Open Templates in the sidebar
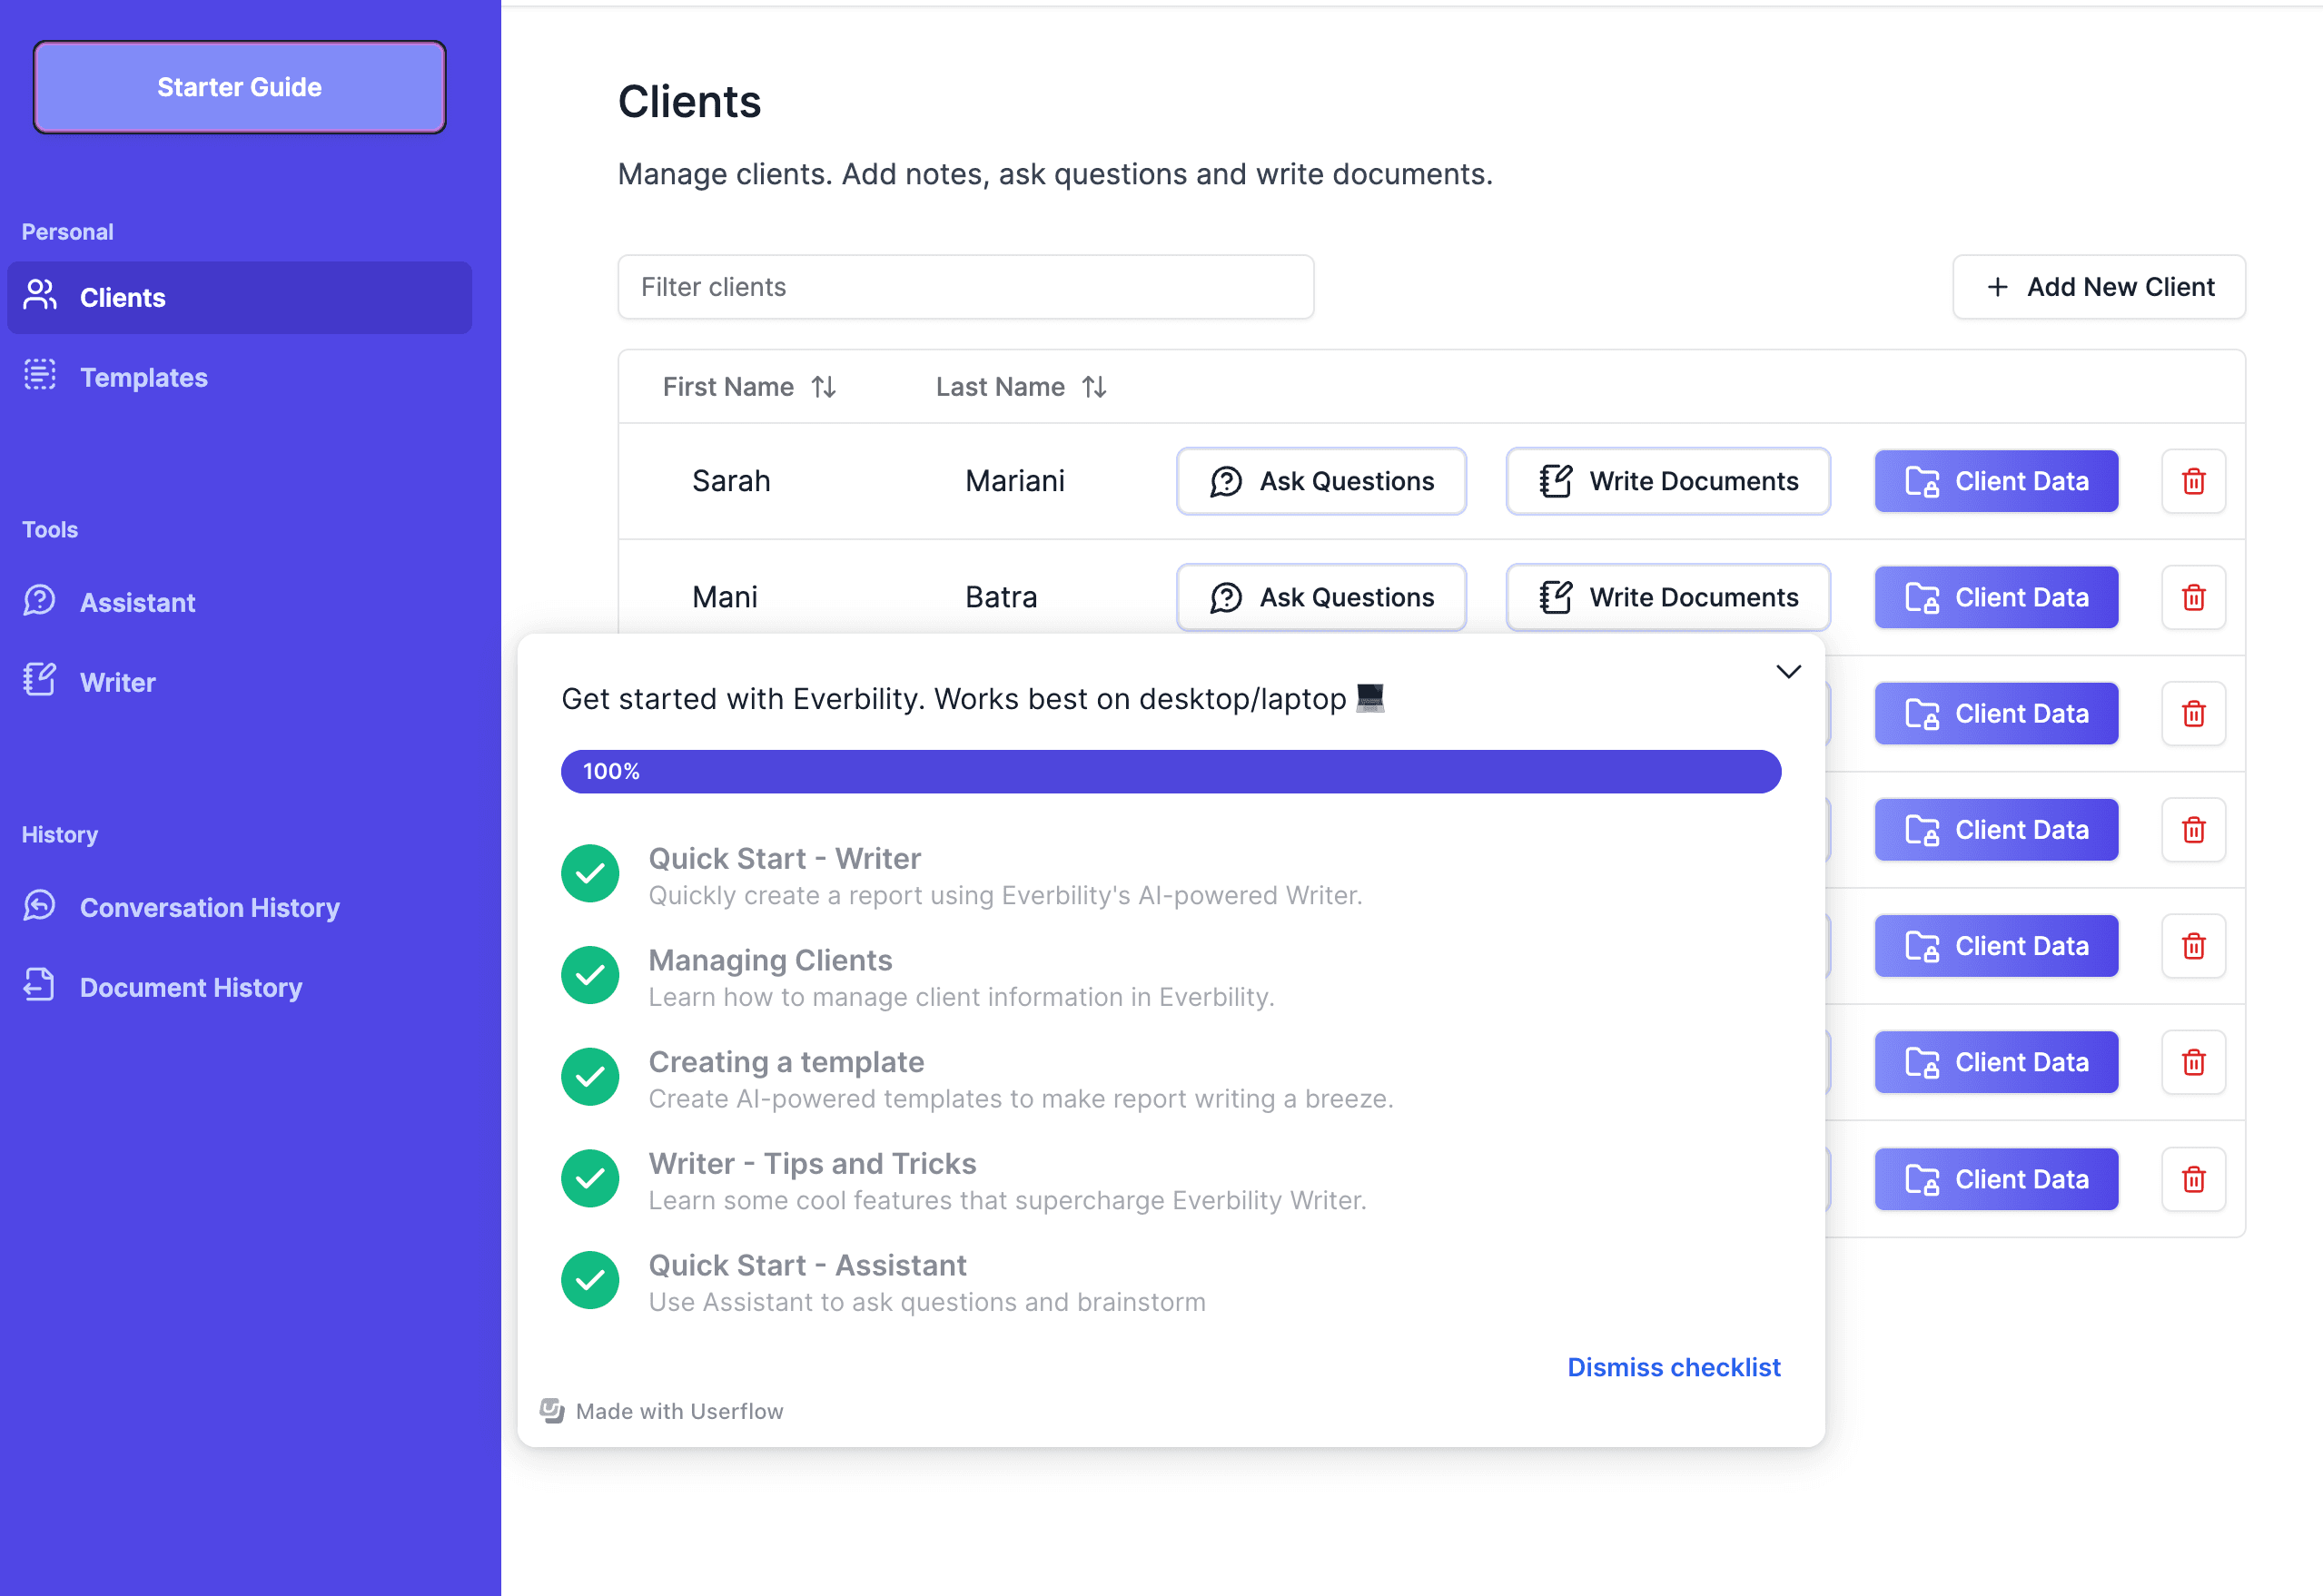 pos(144,378)
